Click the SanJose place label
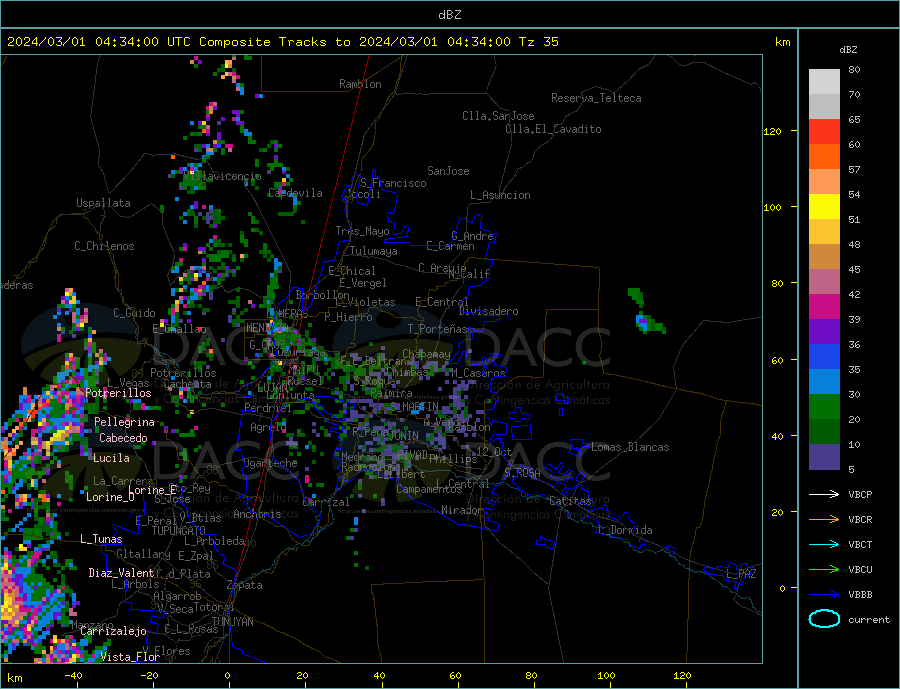 [x=448, y=171]
